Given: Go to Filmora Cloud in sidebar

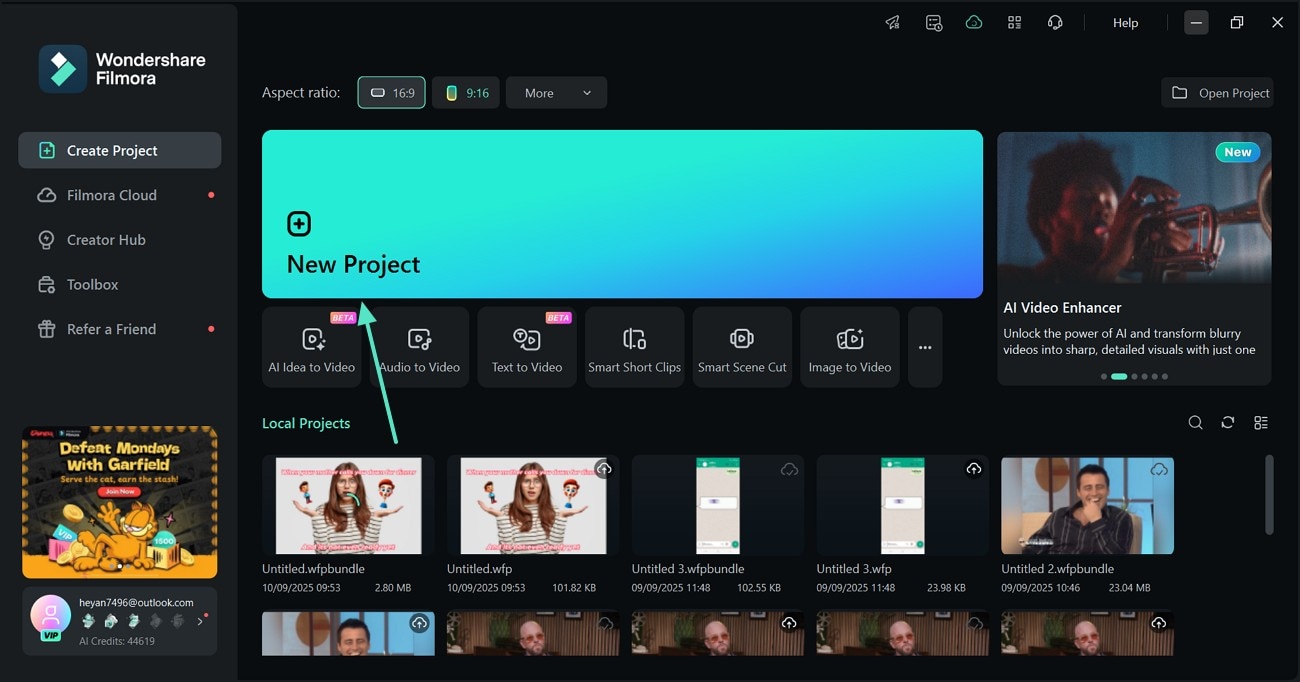Looking at the screenshot, I should pyautogui.click(x=120, y=195).
